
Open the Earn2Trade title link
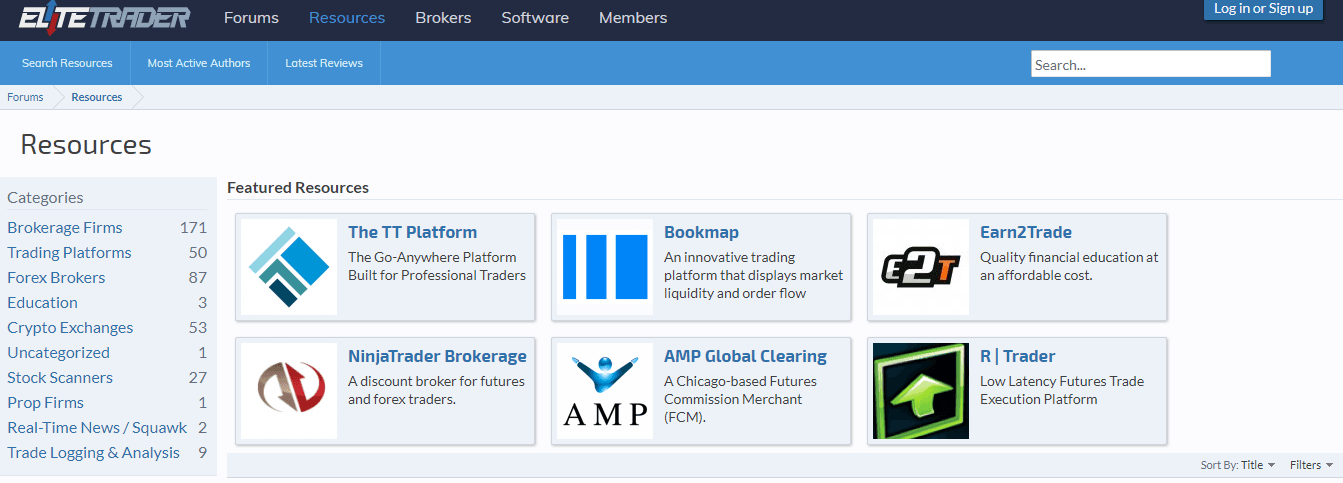(x=1026, y=232)
